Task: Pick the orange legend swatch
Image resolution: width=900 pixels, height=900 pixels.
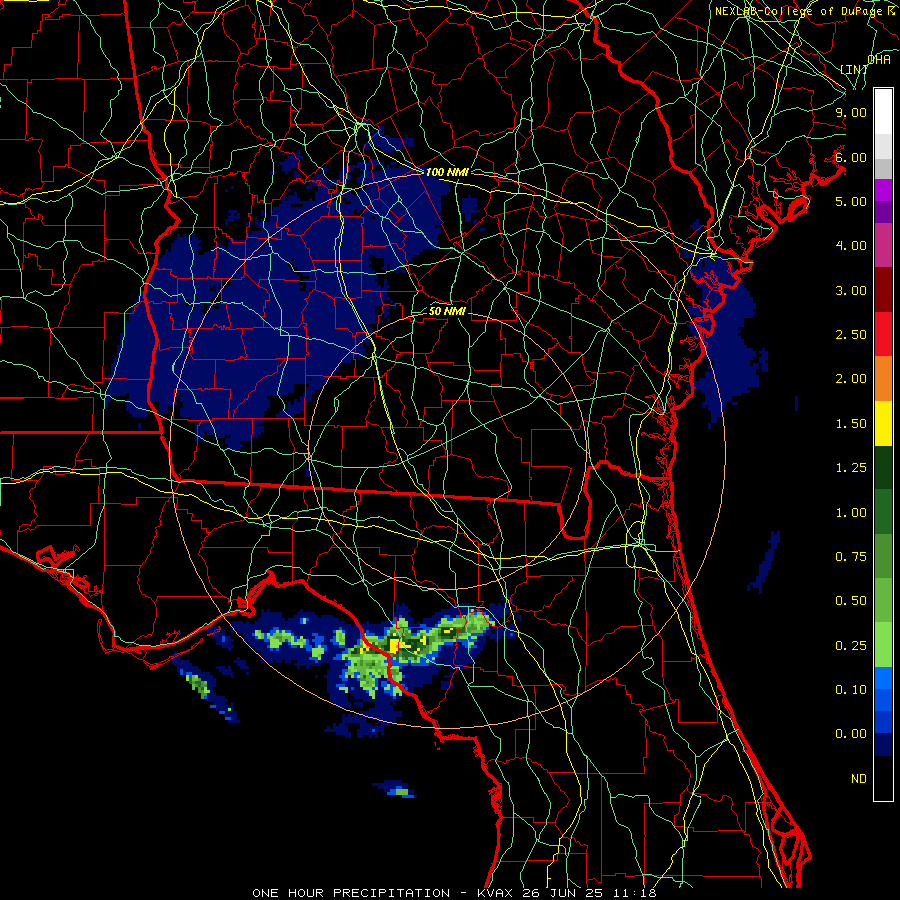Action: pyautogui.click(x=883, y=379)
